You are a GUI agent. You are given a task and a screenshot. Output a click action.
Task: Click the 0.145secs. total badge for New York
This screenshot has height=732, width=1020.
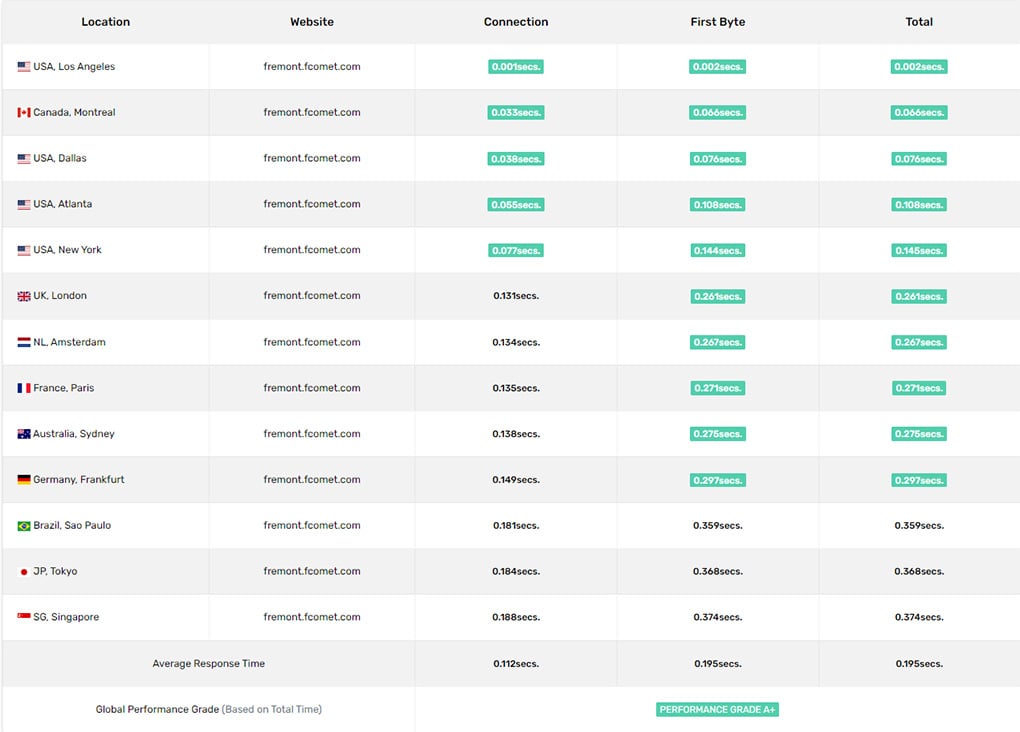919,250
